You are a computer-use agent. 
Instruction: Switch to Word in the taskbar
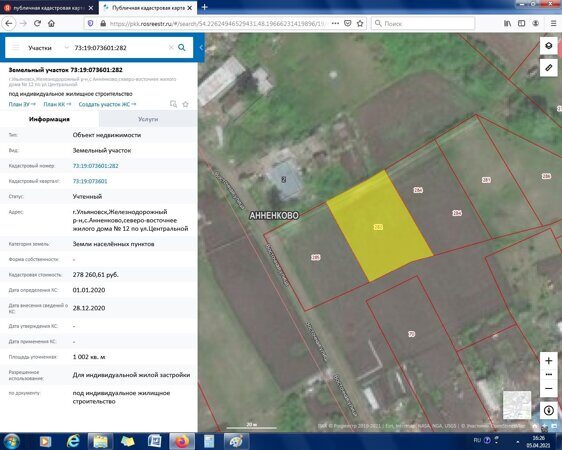(154, 441)
